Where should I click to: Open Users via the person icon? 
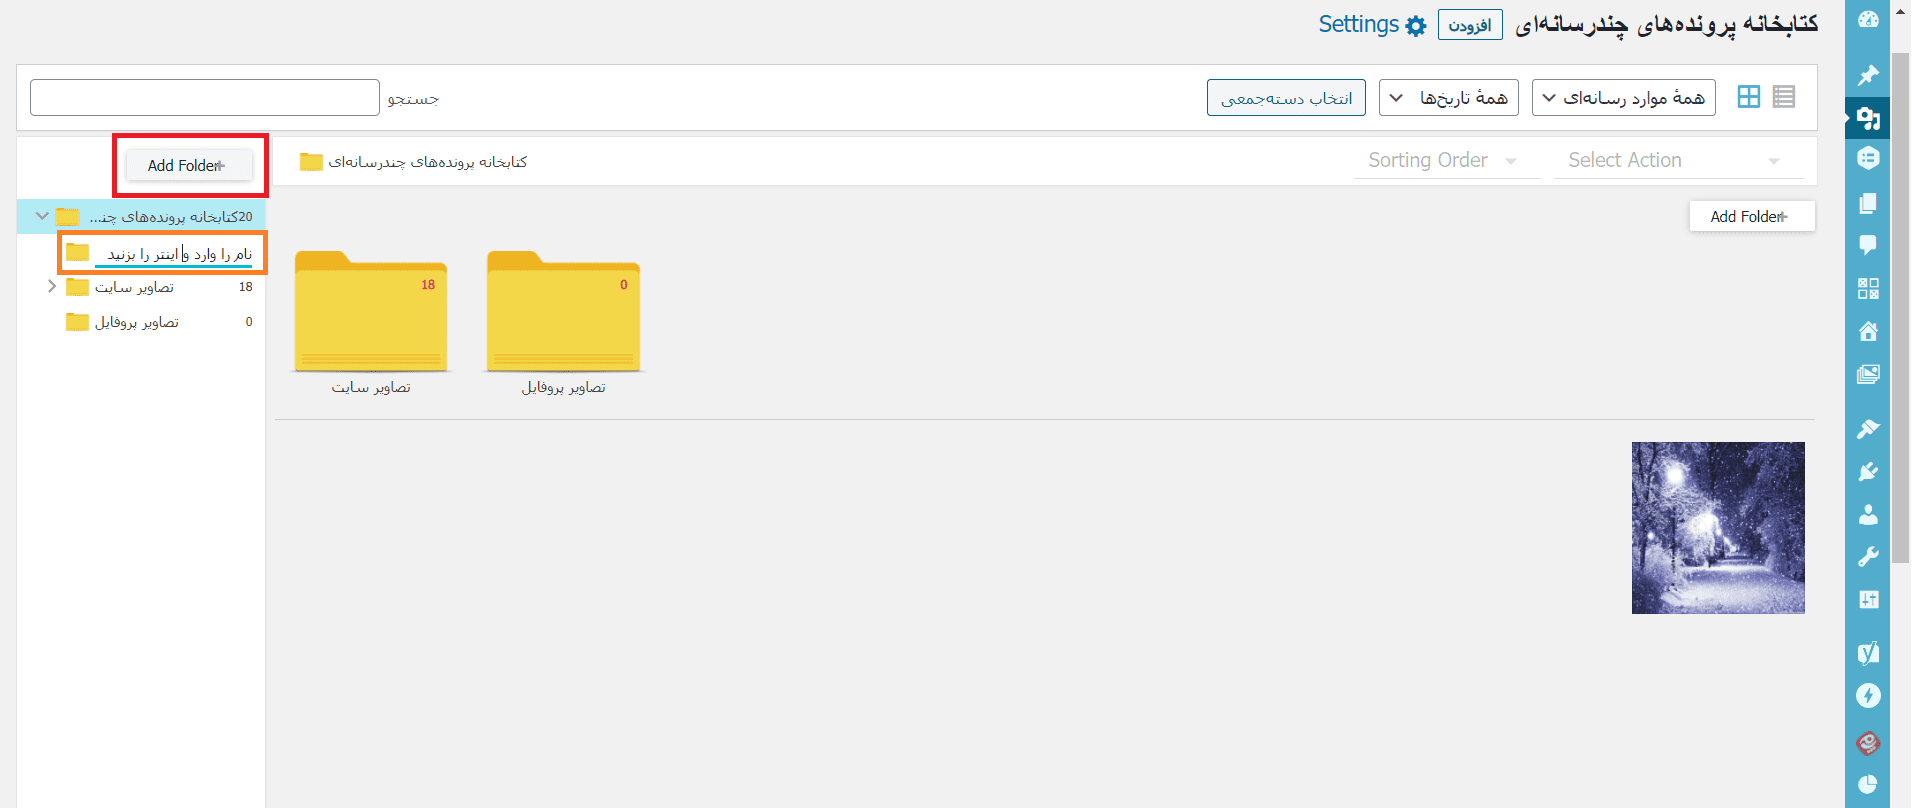click(x=1867, y=515)
